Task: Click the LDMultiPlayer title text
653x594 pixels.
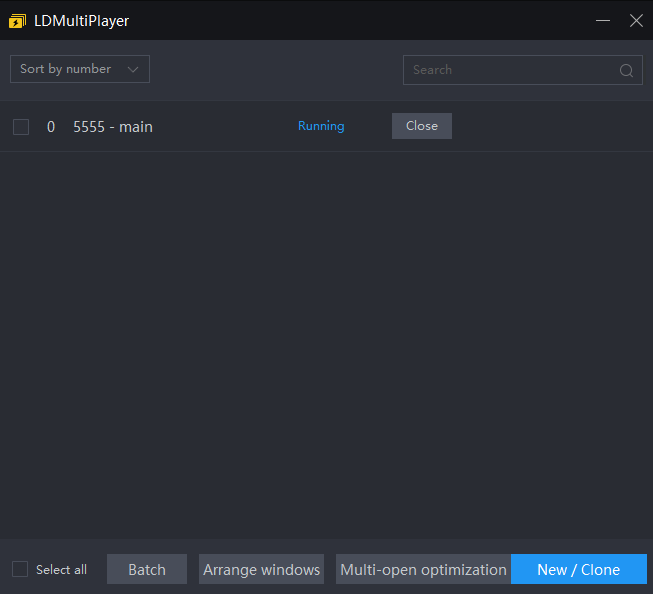Action: pyautogui.click(x=81, y=20)
